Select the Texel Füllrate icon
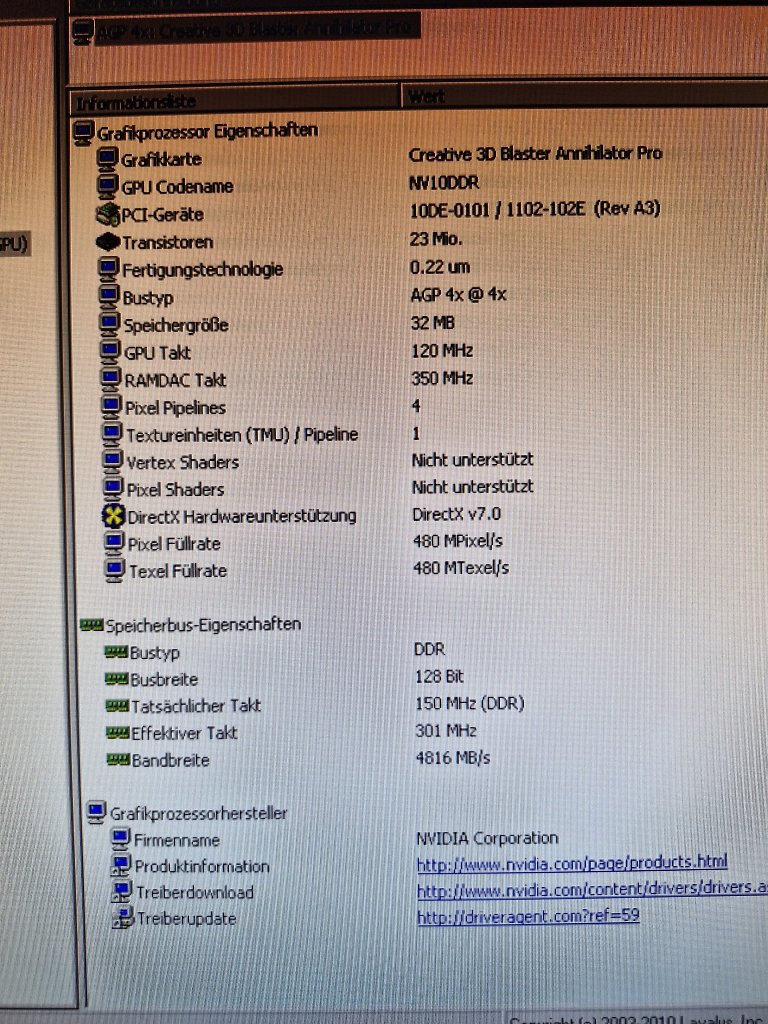The height and width of the screenshot is (1024, 768). [x=115, y=570]
